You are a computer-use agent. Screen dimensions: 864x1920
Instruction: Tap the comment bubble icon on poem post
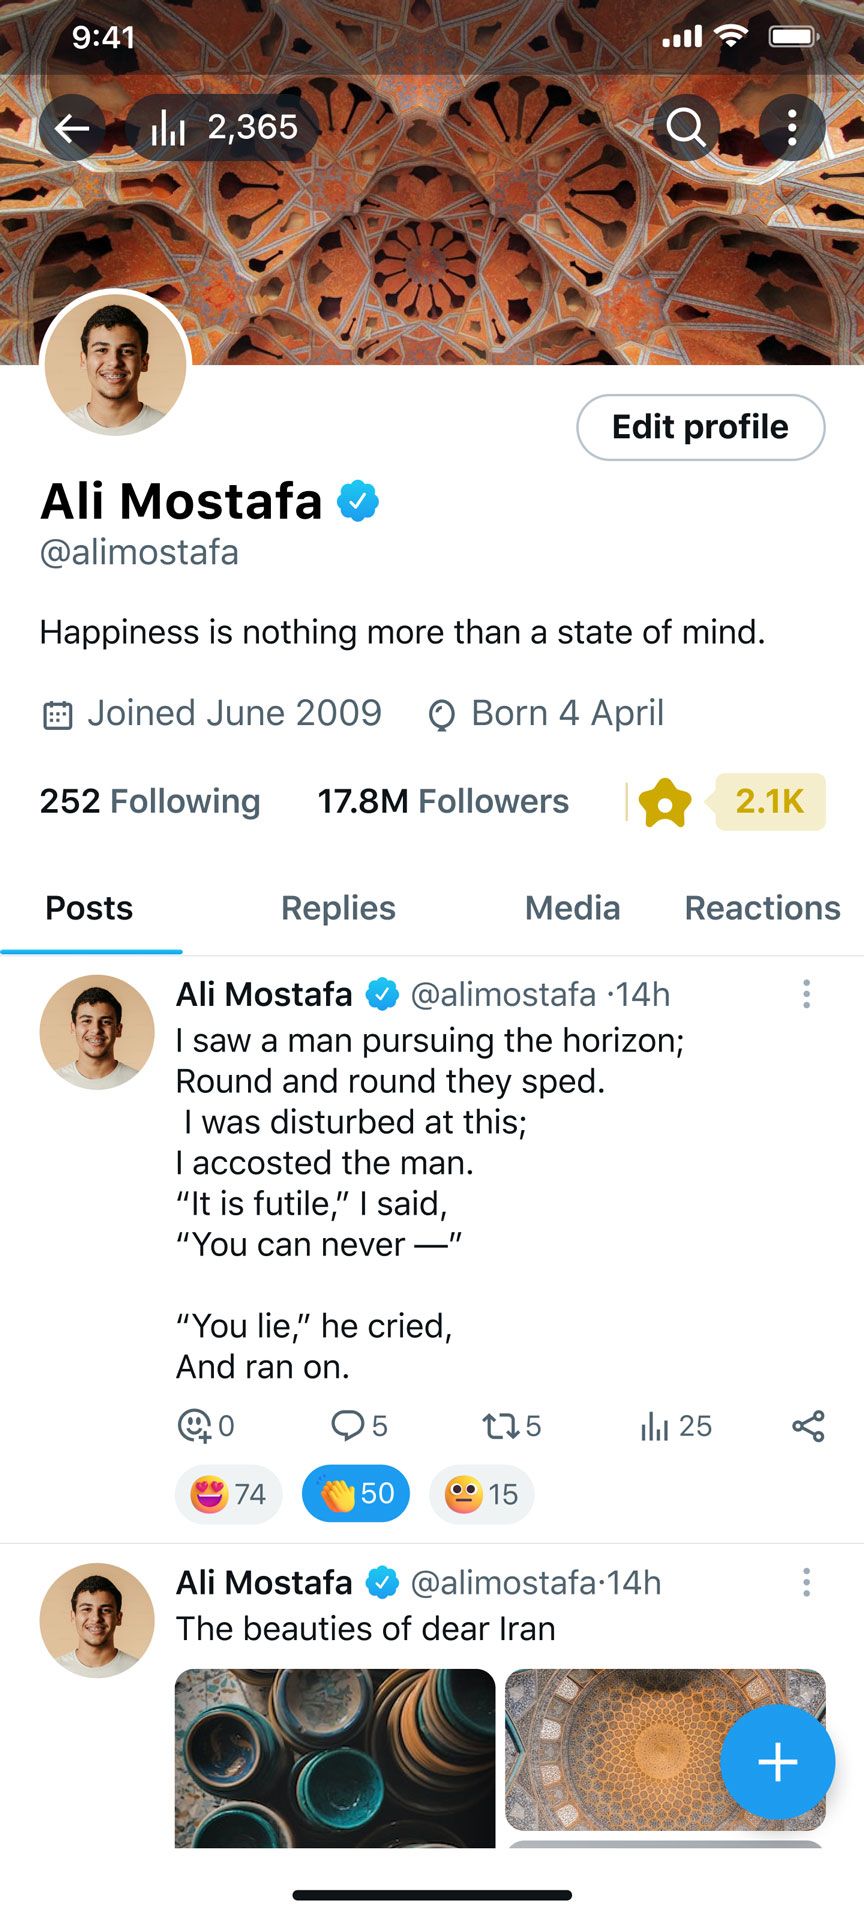348,1425
